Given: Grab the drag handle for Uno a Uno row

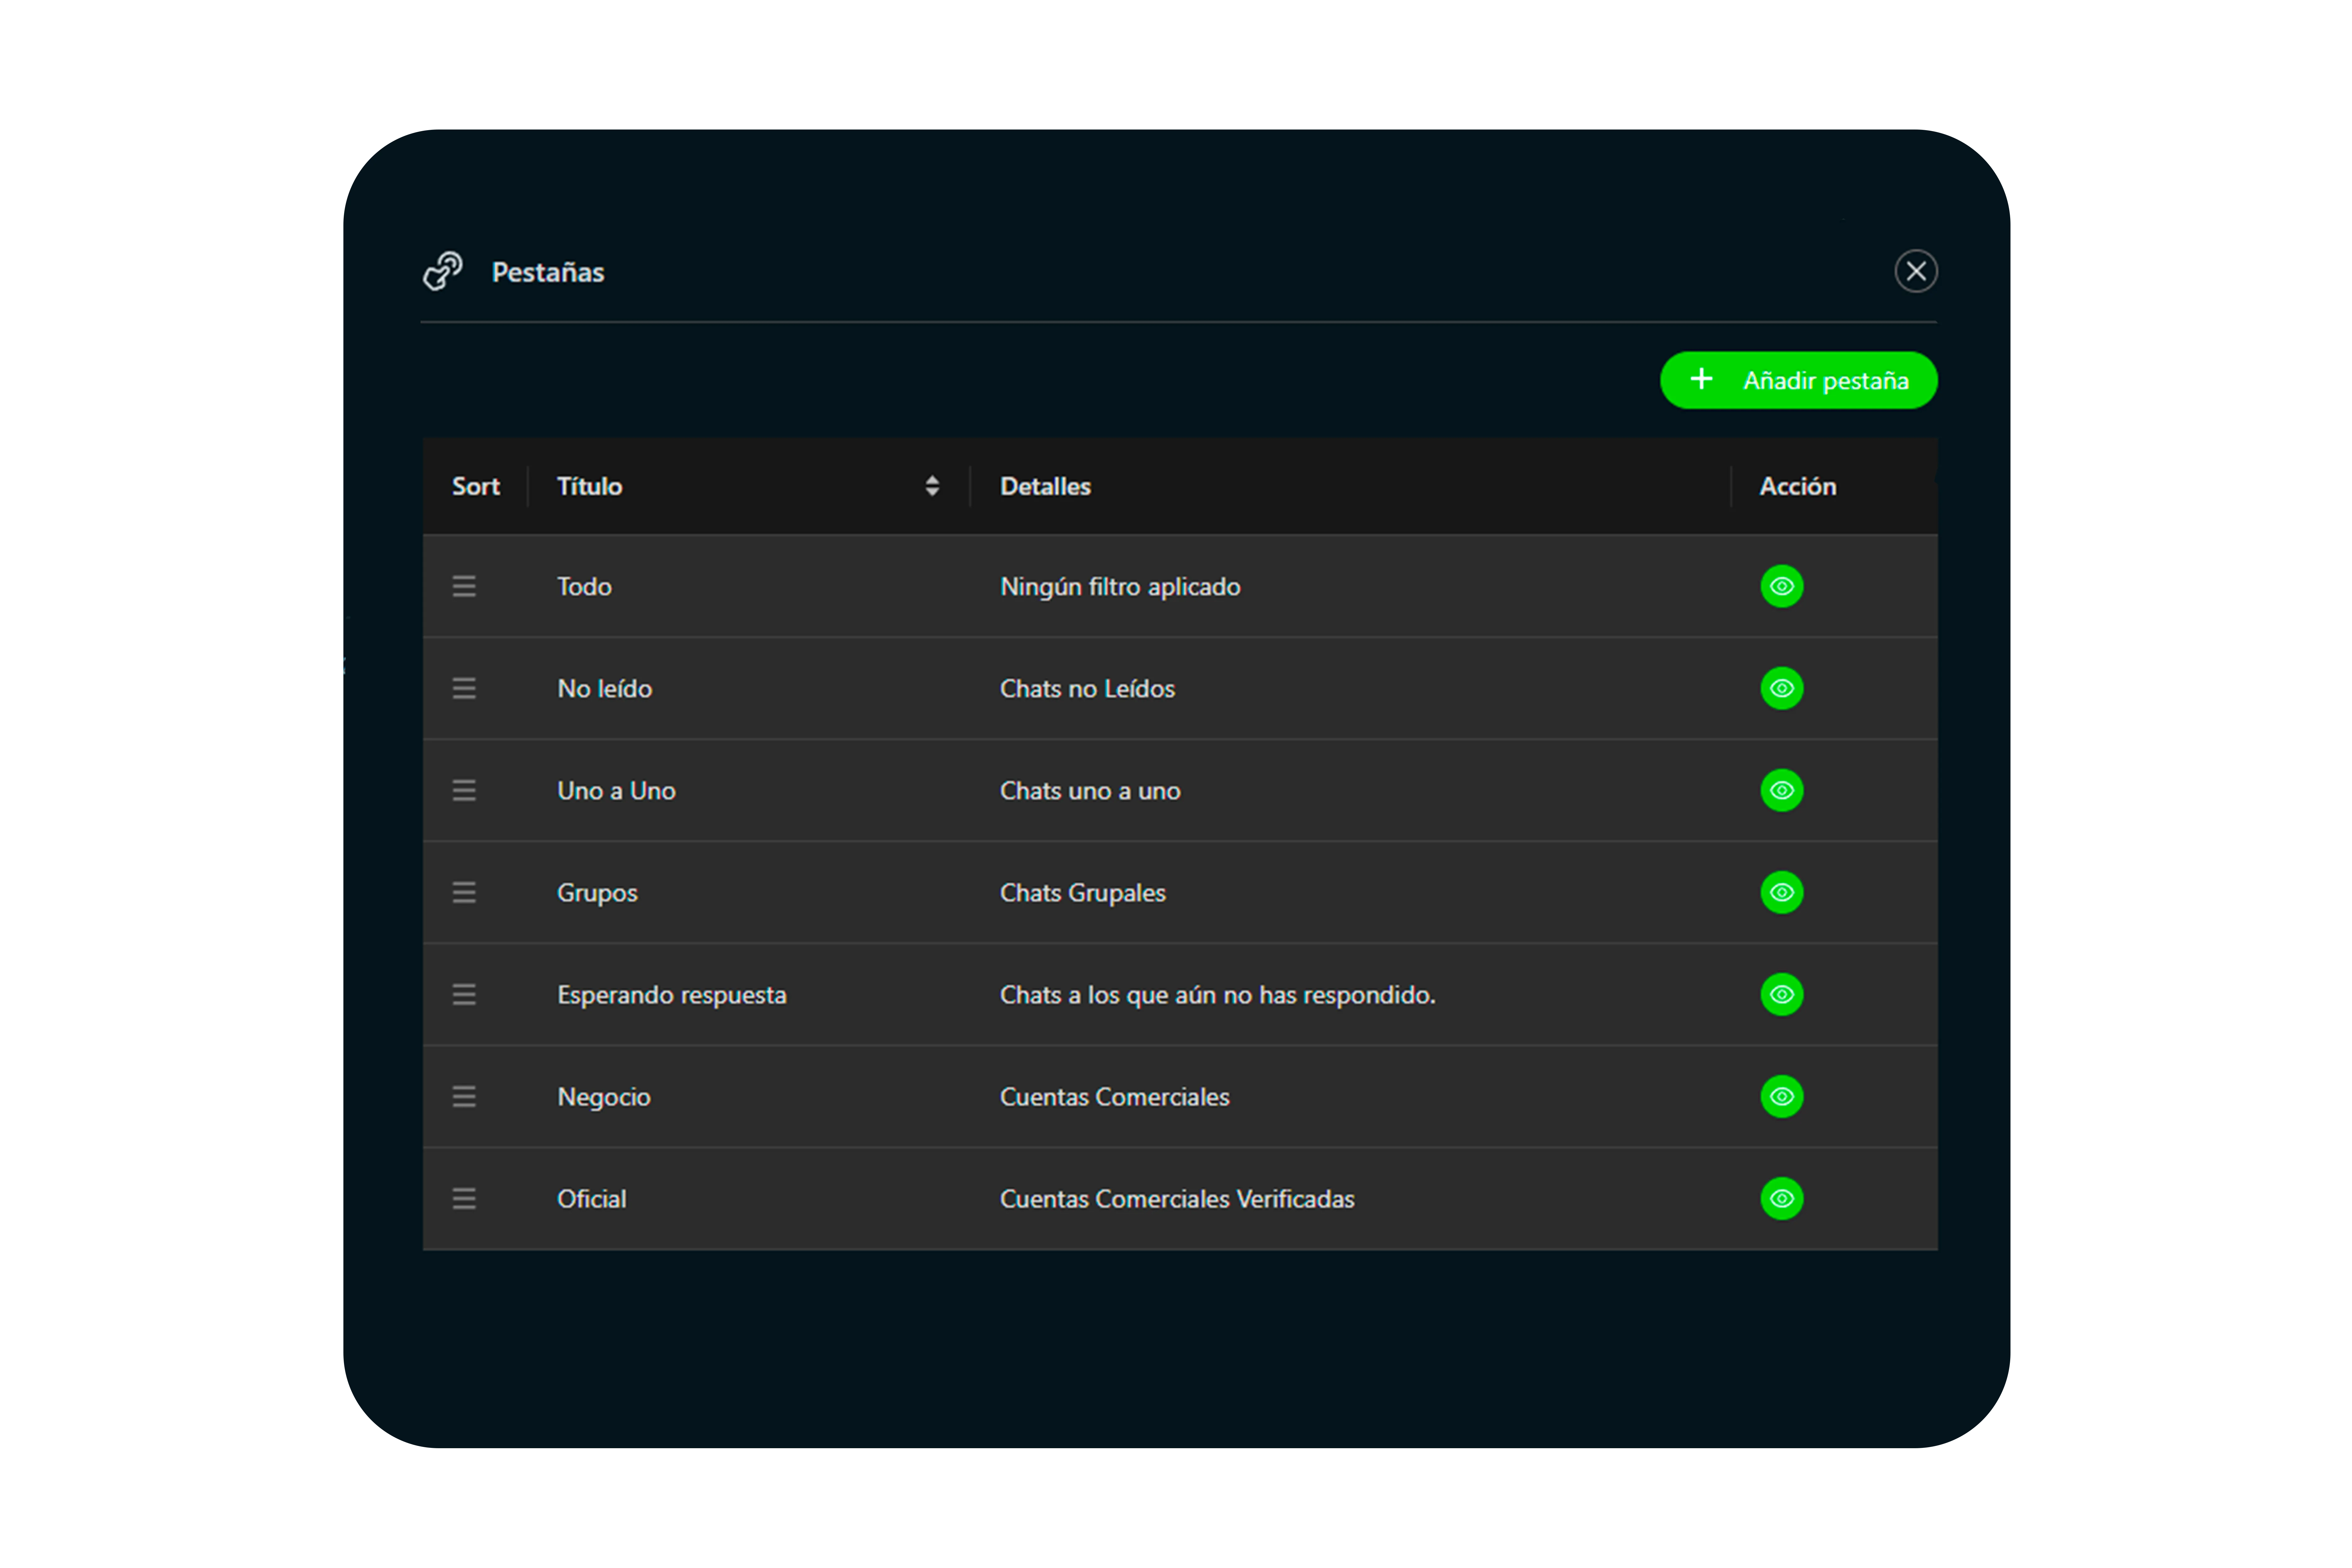Looking at the screenshot, I should [x=464, y=790].
